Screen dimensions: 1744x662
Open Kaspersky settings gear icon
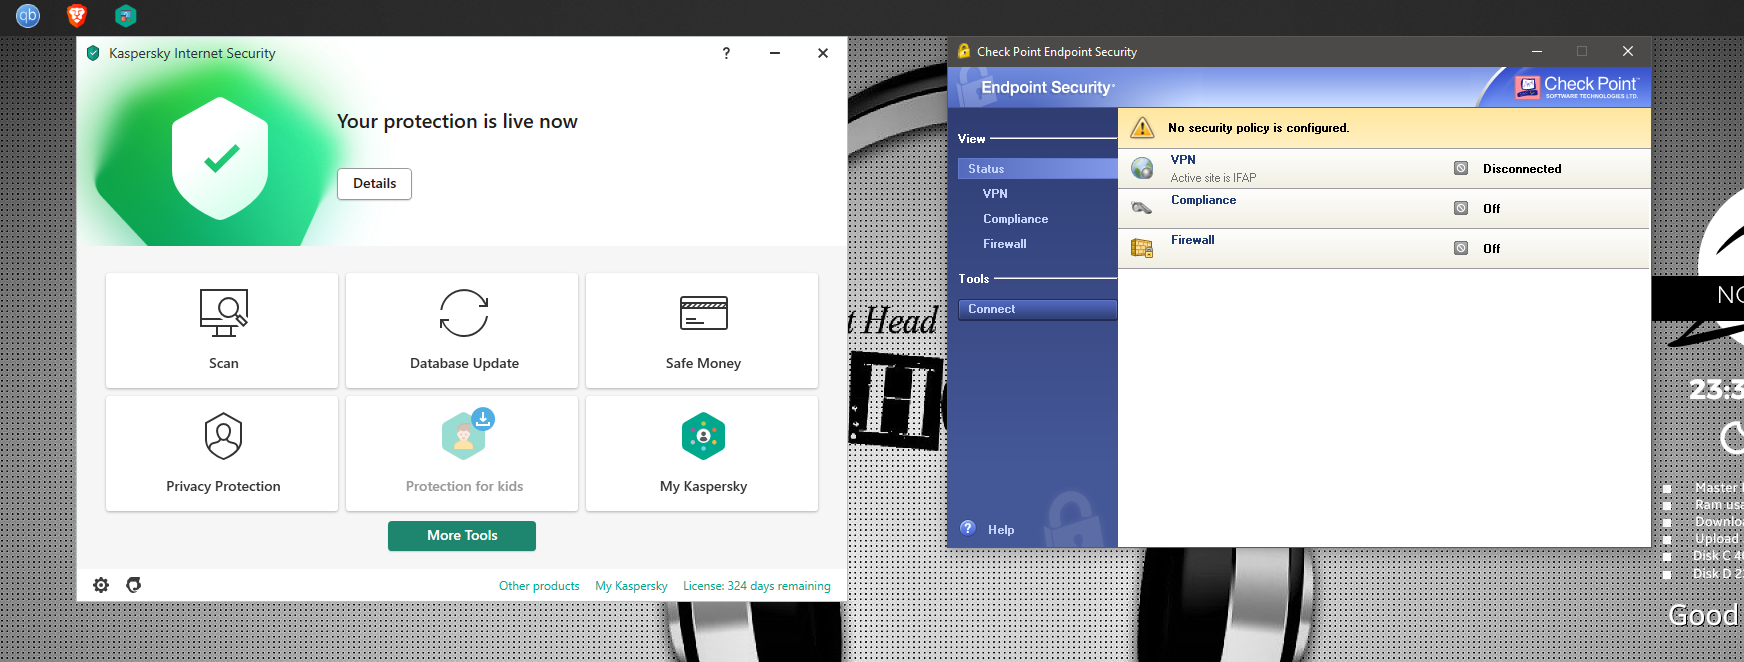pyautogui.click(x=101, y=585)
